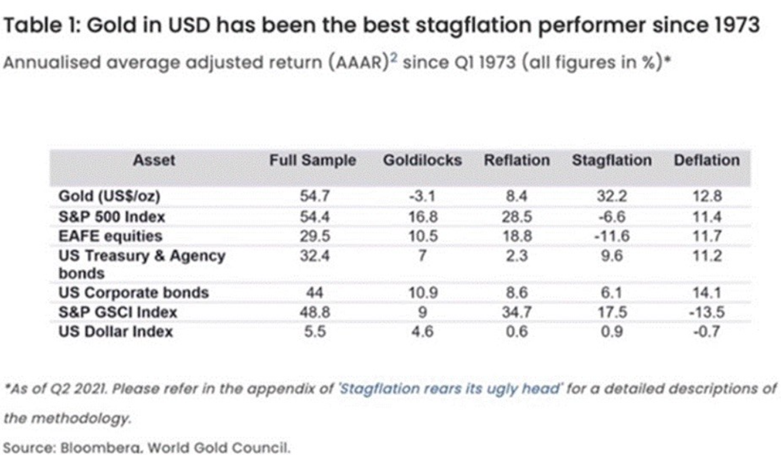
Task: Click the Goldilocks column header
Action: pos(419,160)
